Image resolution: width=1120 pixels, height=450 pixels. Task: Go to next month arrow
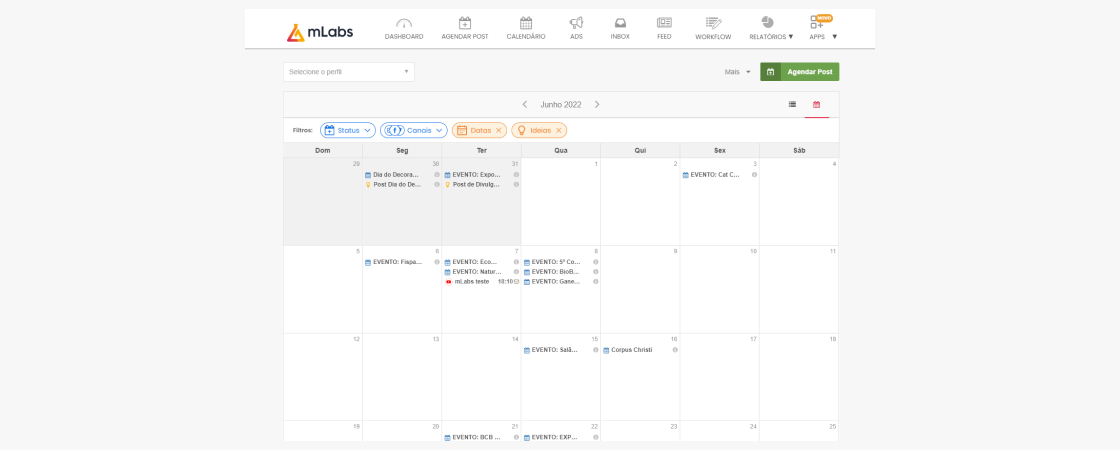(597, 104)
